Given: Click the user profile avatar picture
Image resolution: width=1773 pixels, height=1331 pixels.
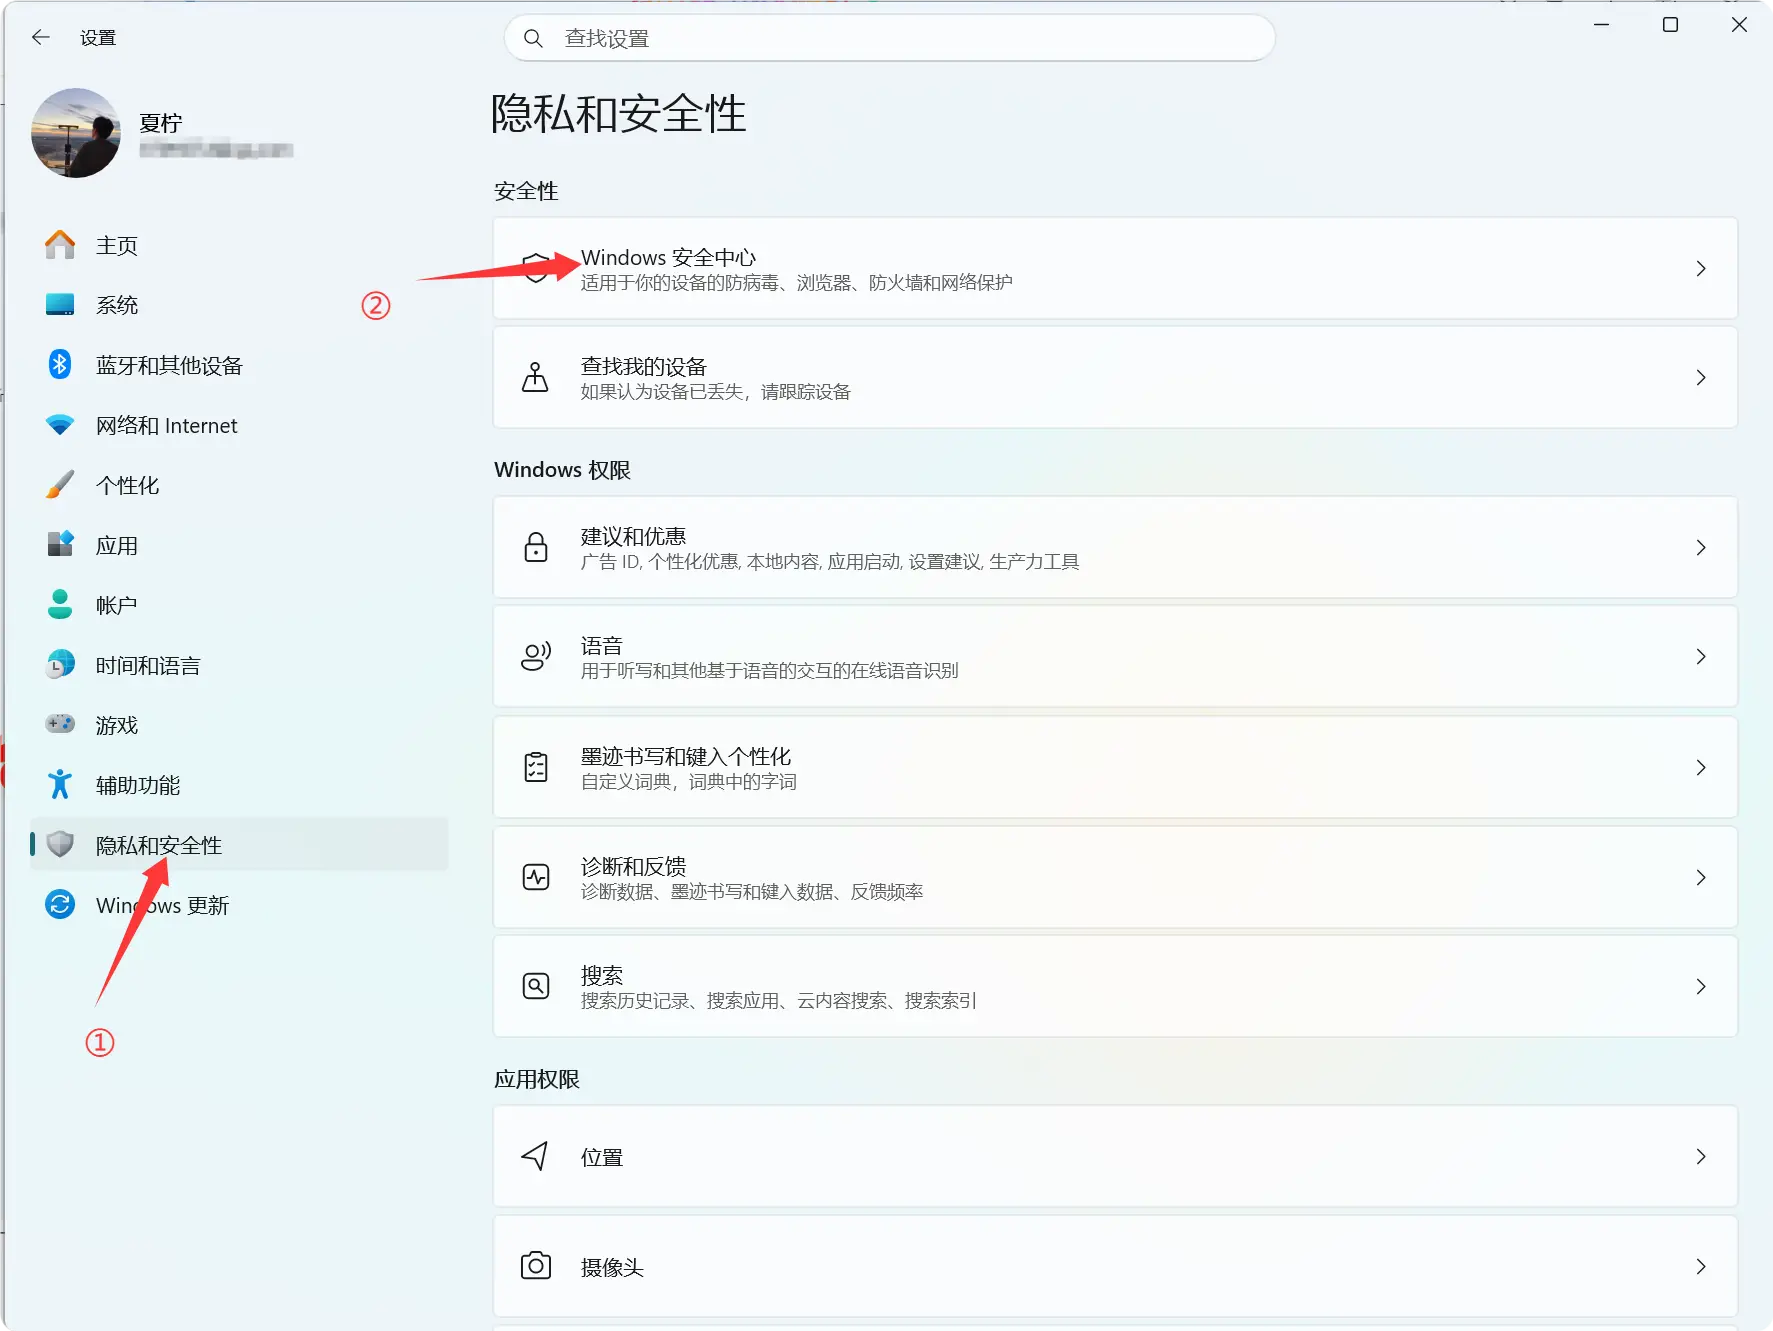Looking at the screenshot, I should tap(76, 133).
